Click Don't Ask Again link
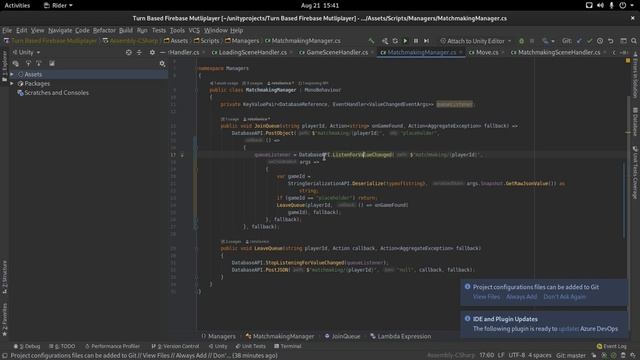 tap(564, 297)
